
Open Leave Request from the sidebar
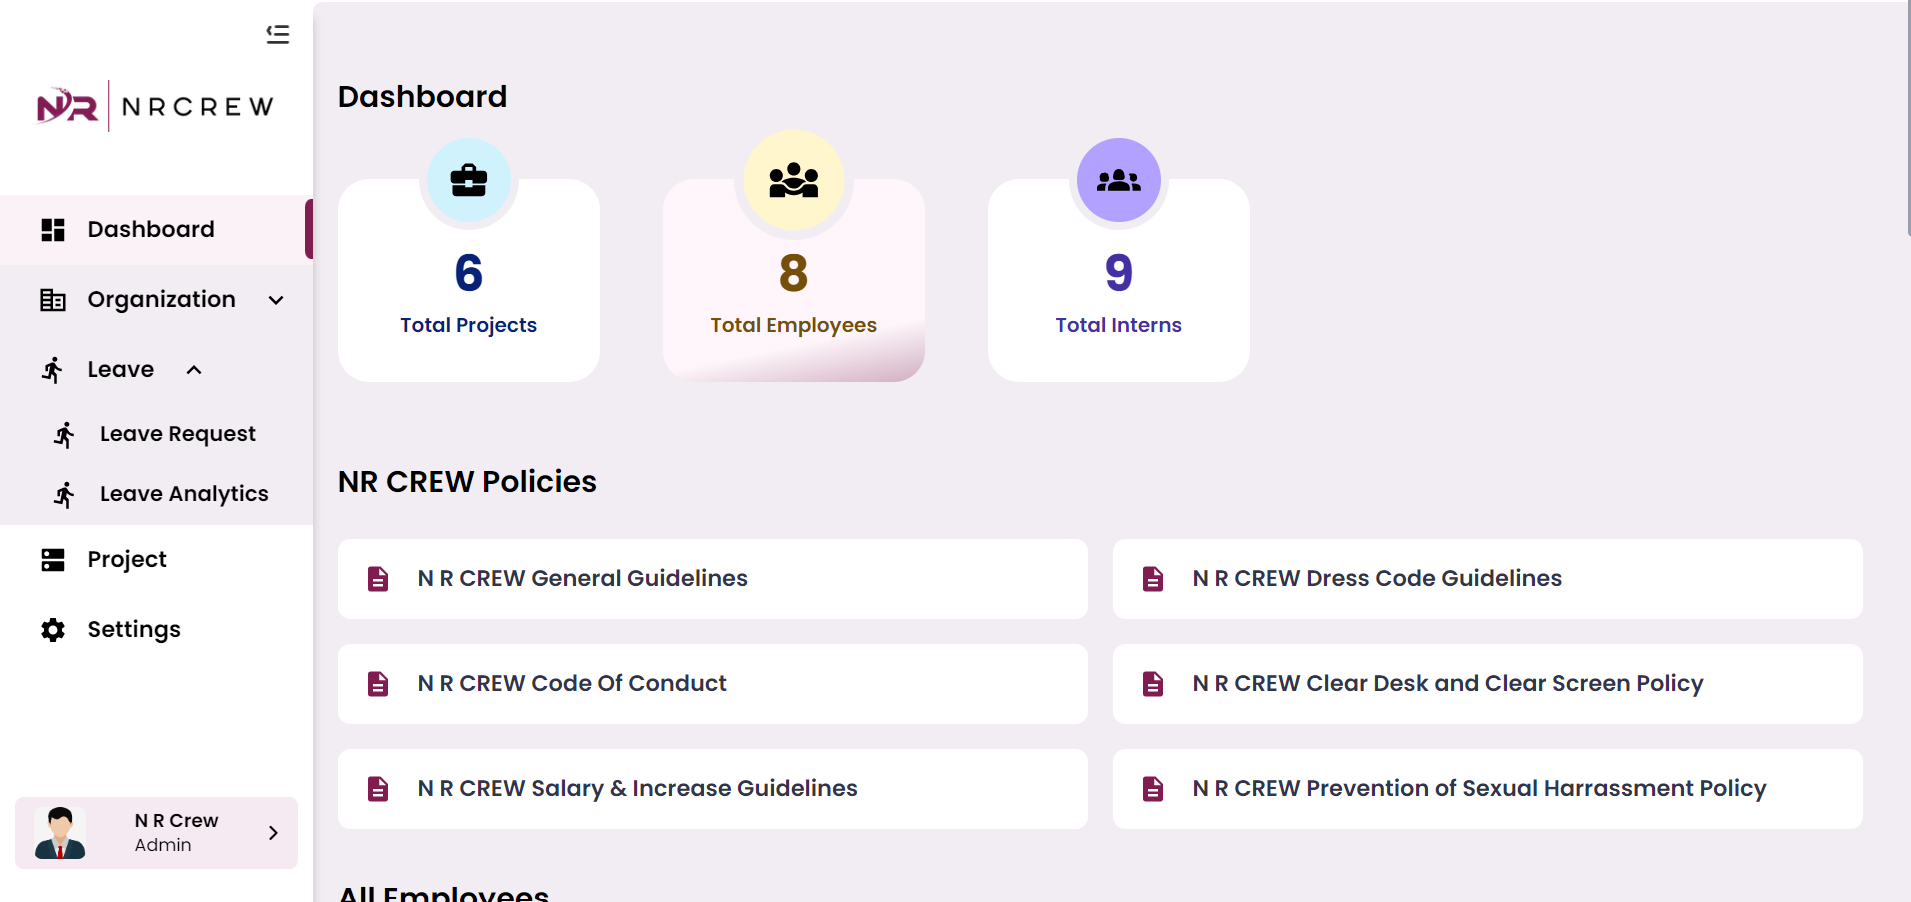tap(177, 434)
